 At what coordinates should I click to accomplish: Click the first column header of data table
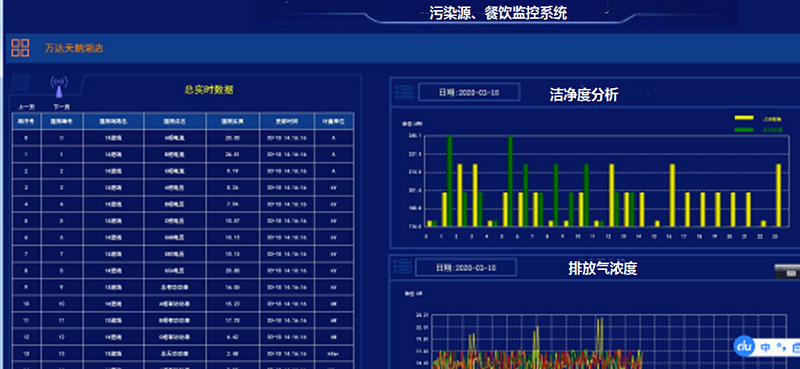tap(27, 121)
